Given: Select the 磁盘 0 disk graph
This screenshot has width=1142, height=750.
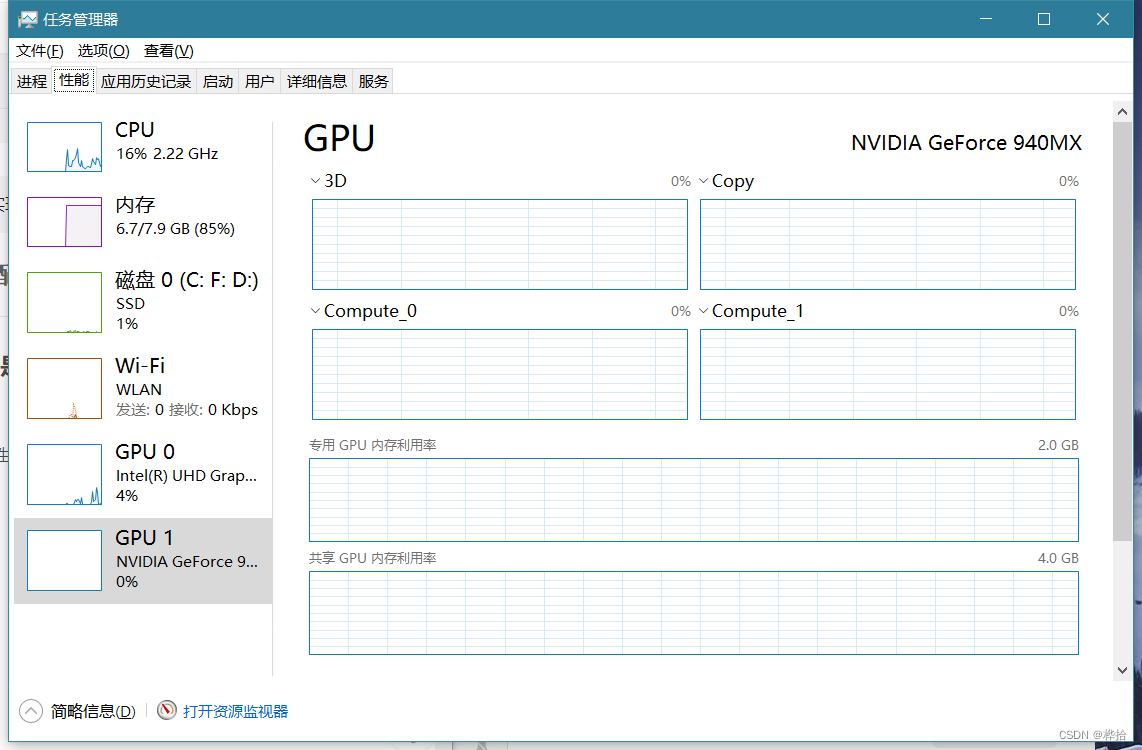Looking at the screenshot, I should (x=64, y=302).
